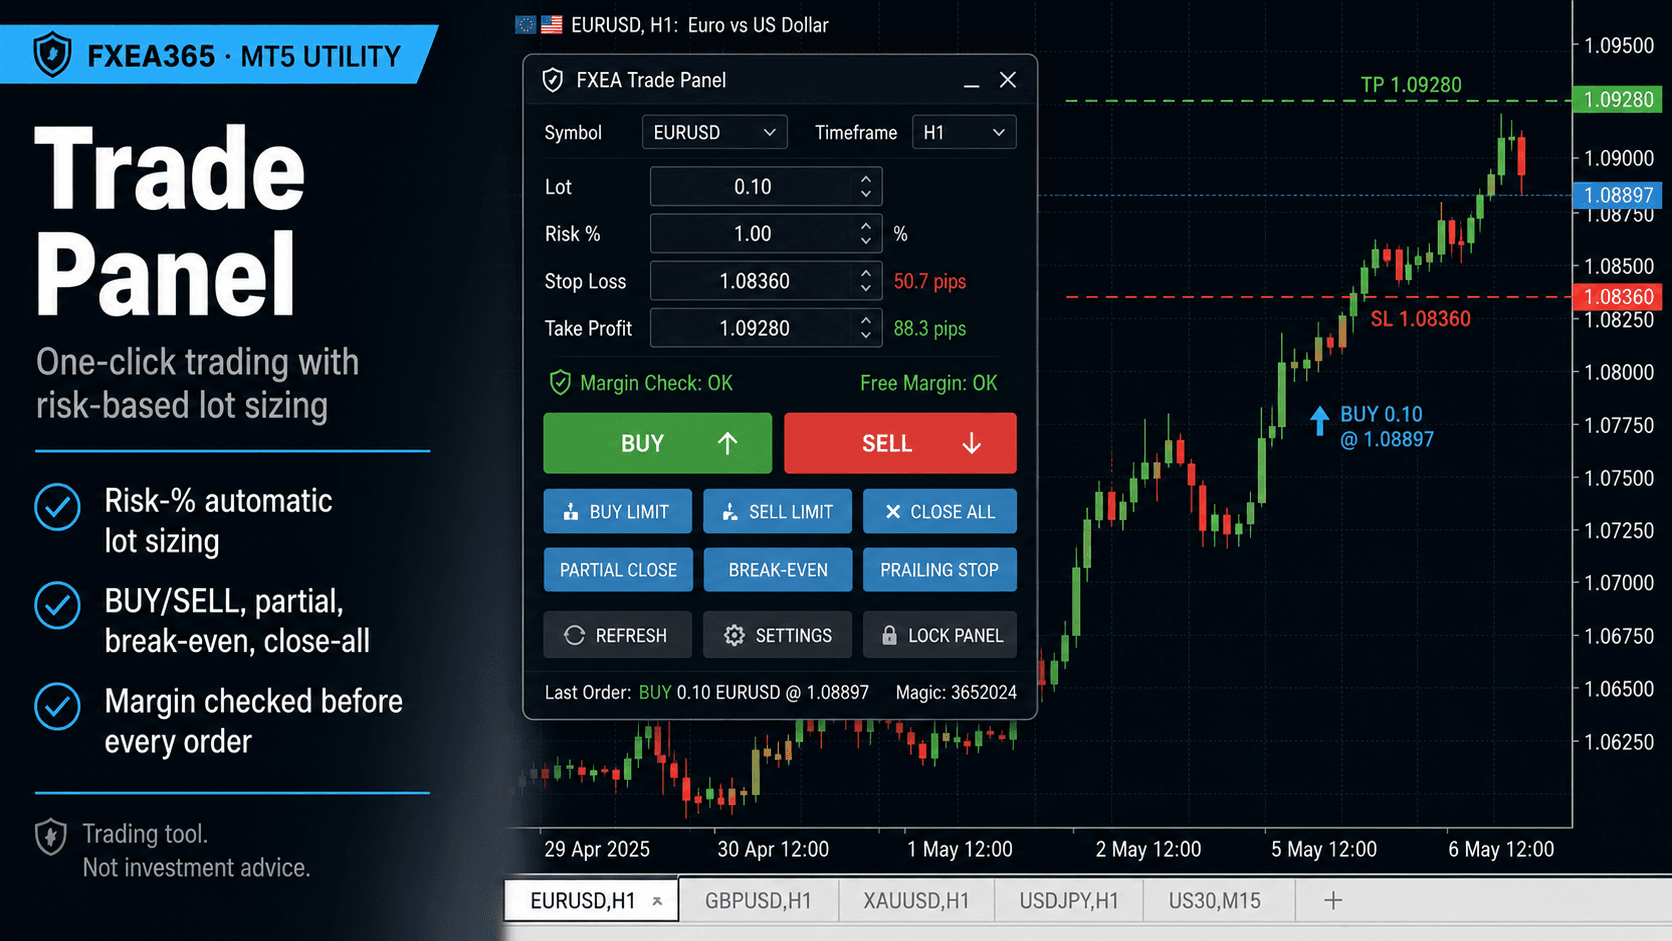Click checkmark icon beside Margin checked

[58, 707]
